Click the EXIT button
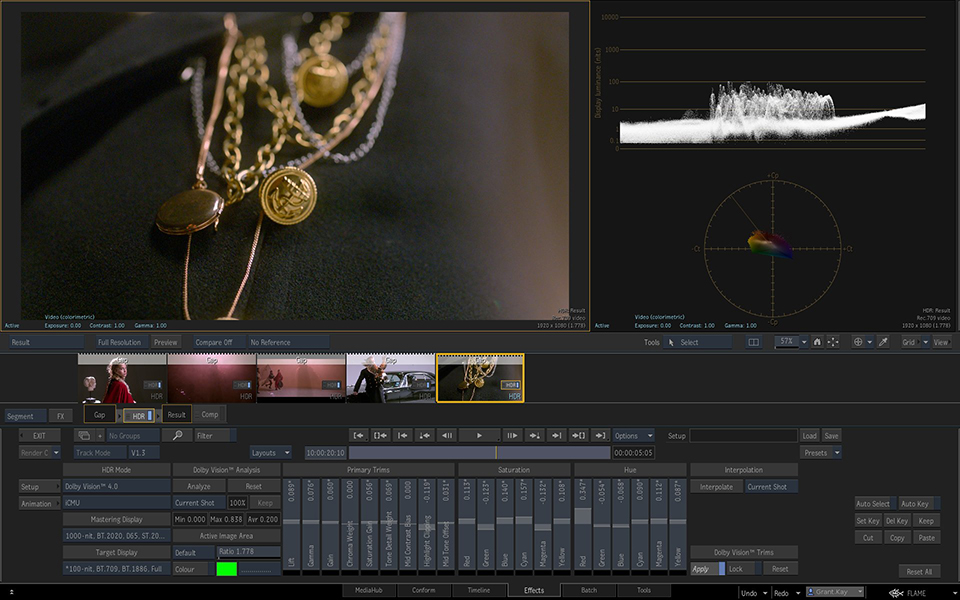This screenshot has width=960, height=600. [x=39, y=435]
